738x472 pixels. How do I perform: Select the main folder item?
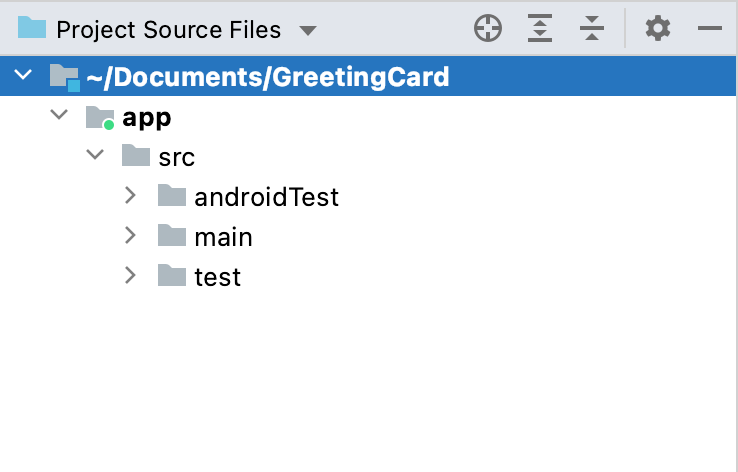pyautogui.click(x=223, y=237)
